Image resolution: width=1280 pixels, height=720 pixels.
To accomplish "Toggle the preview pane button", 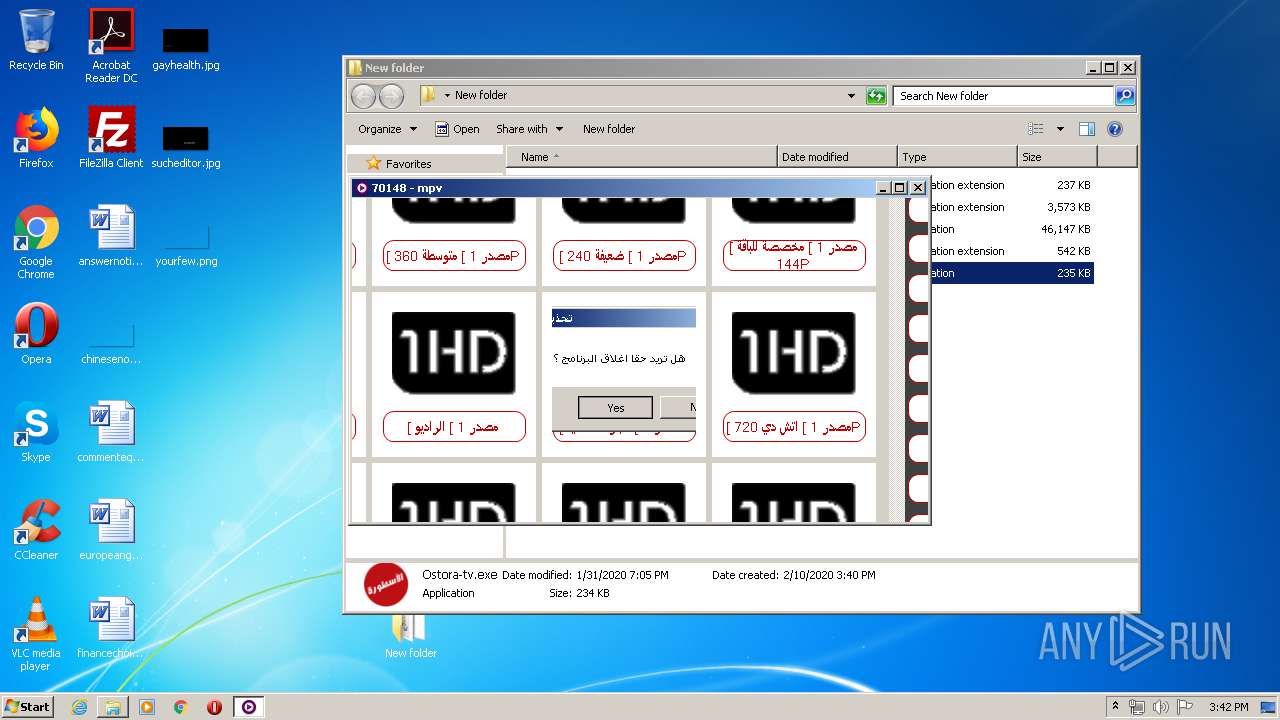I will (x=1087, y=129).
